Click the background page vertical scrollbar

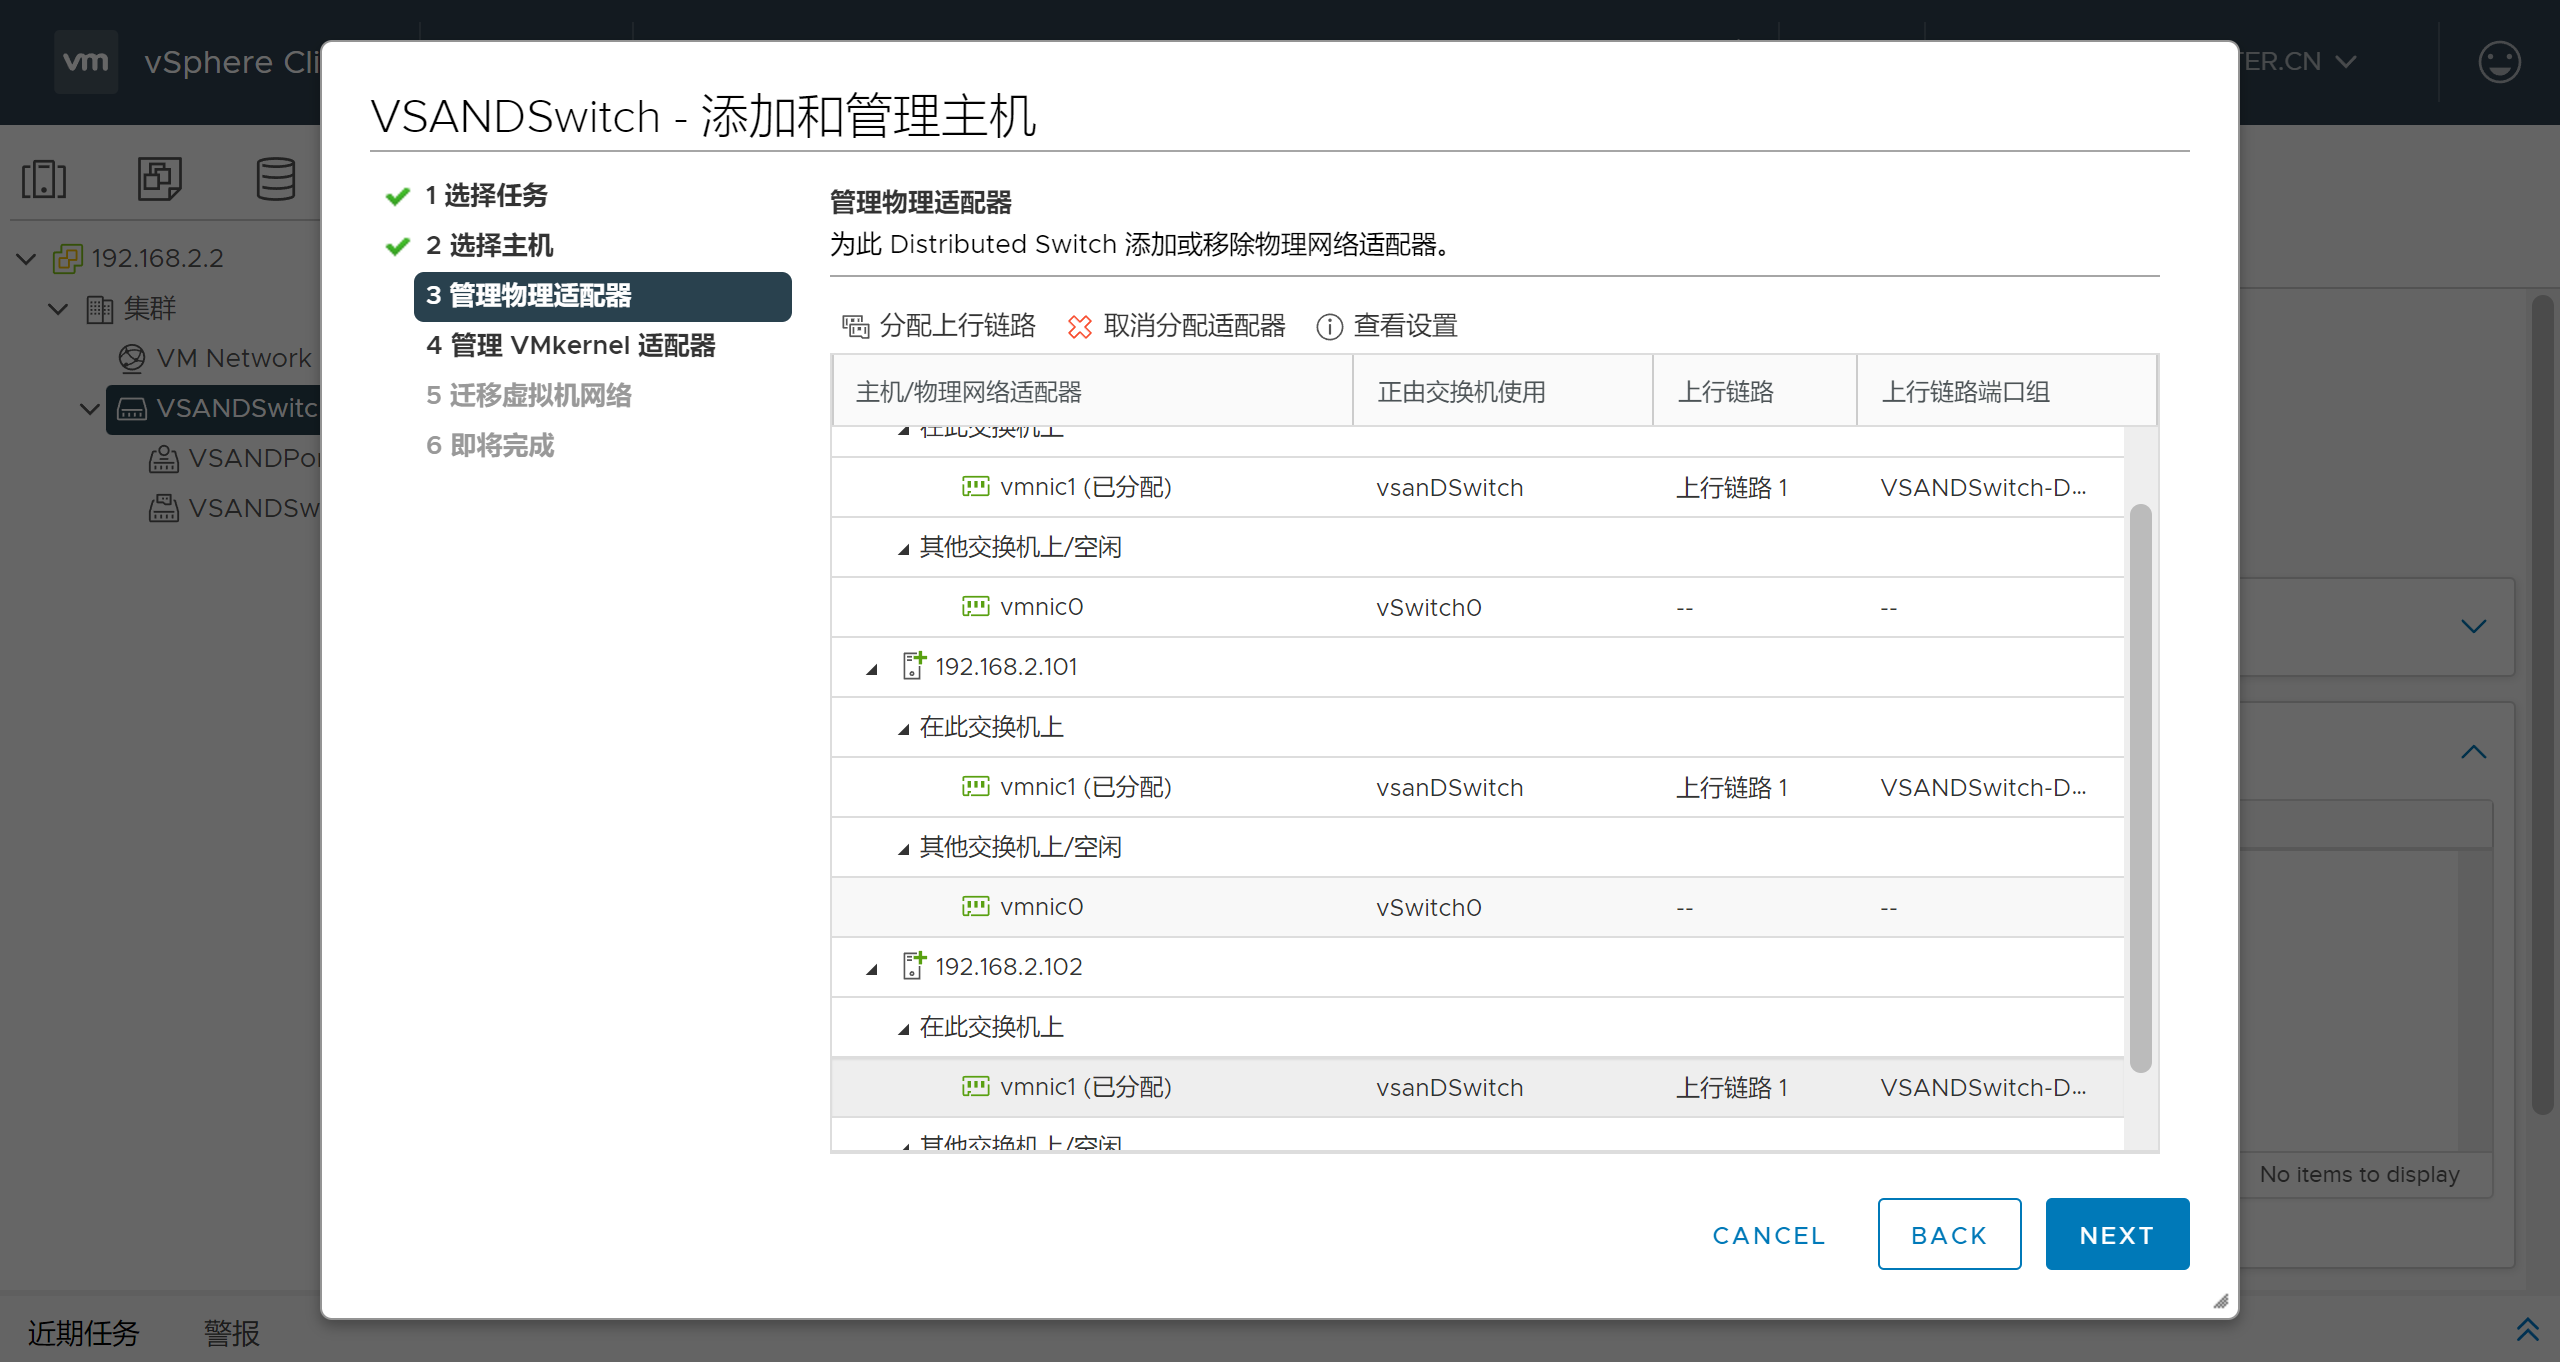point(2542,704)
